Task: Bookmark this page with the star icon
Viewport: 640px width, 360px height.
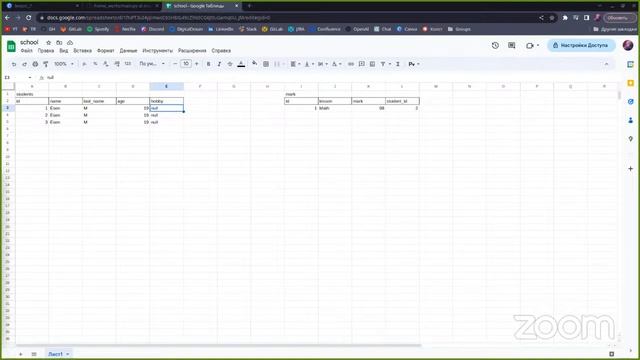Action: point(552,18)
